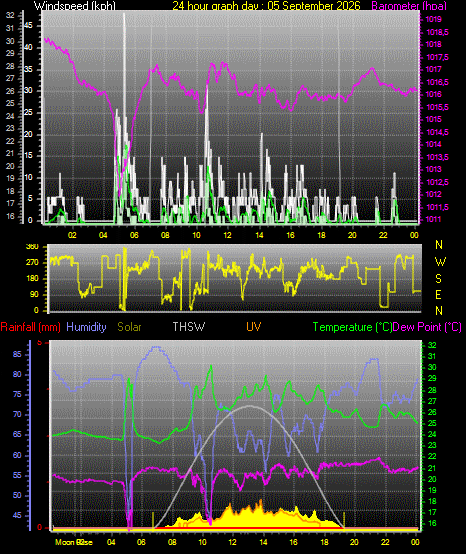Click the E compass label
The height and width of the screenshot is (554, 466).
[438, 294]
